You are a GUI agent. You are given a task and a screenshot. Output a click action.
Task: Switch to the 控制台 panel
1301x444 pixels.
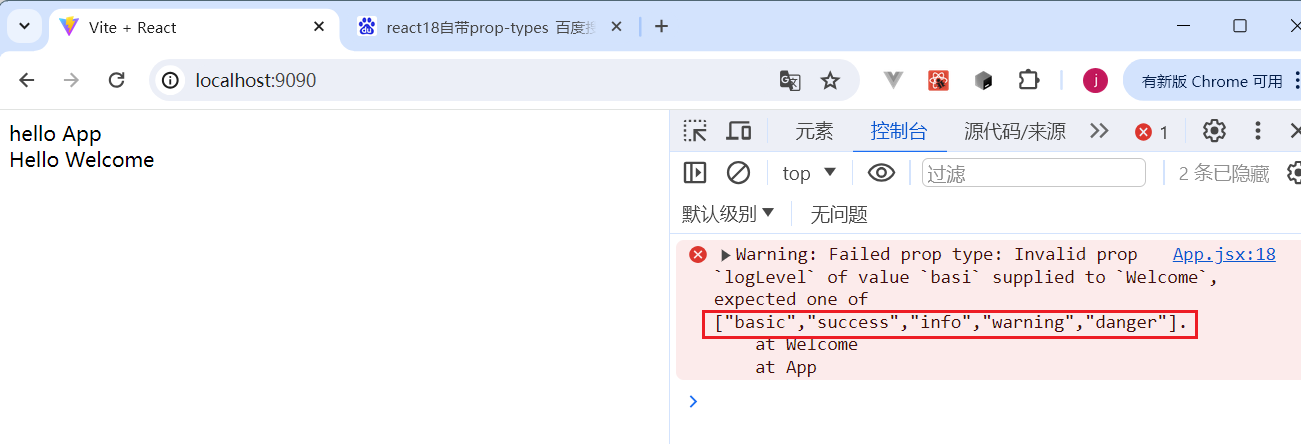[x=899, y=131]
